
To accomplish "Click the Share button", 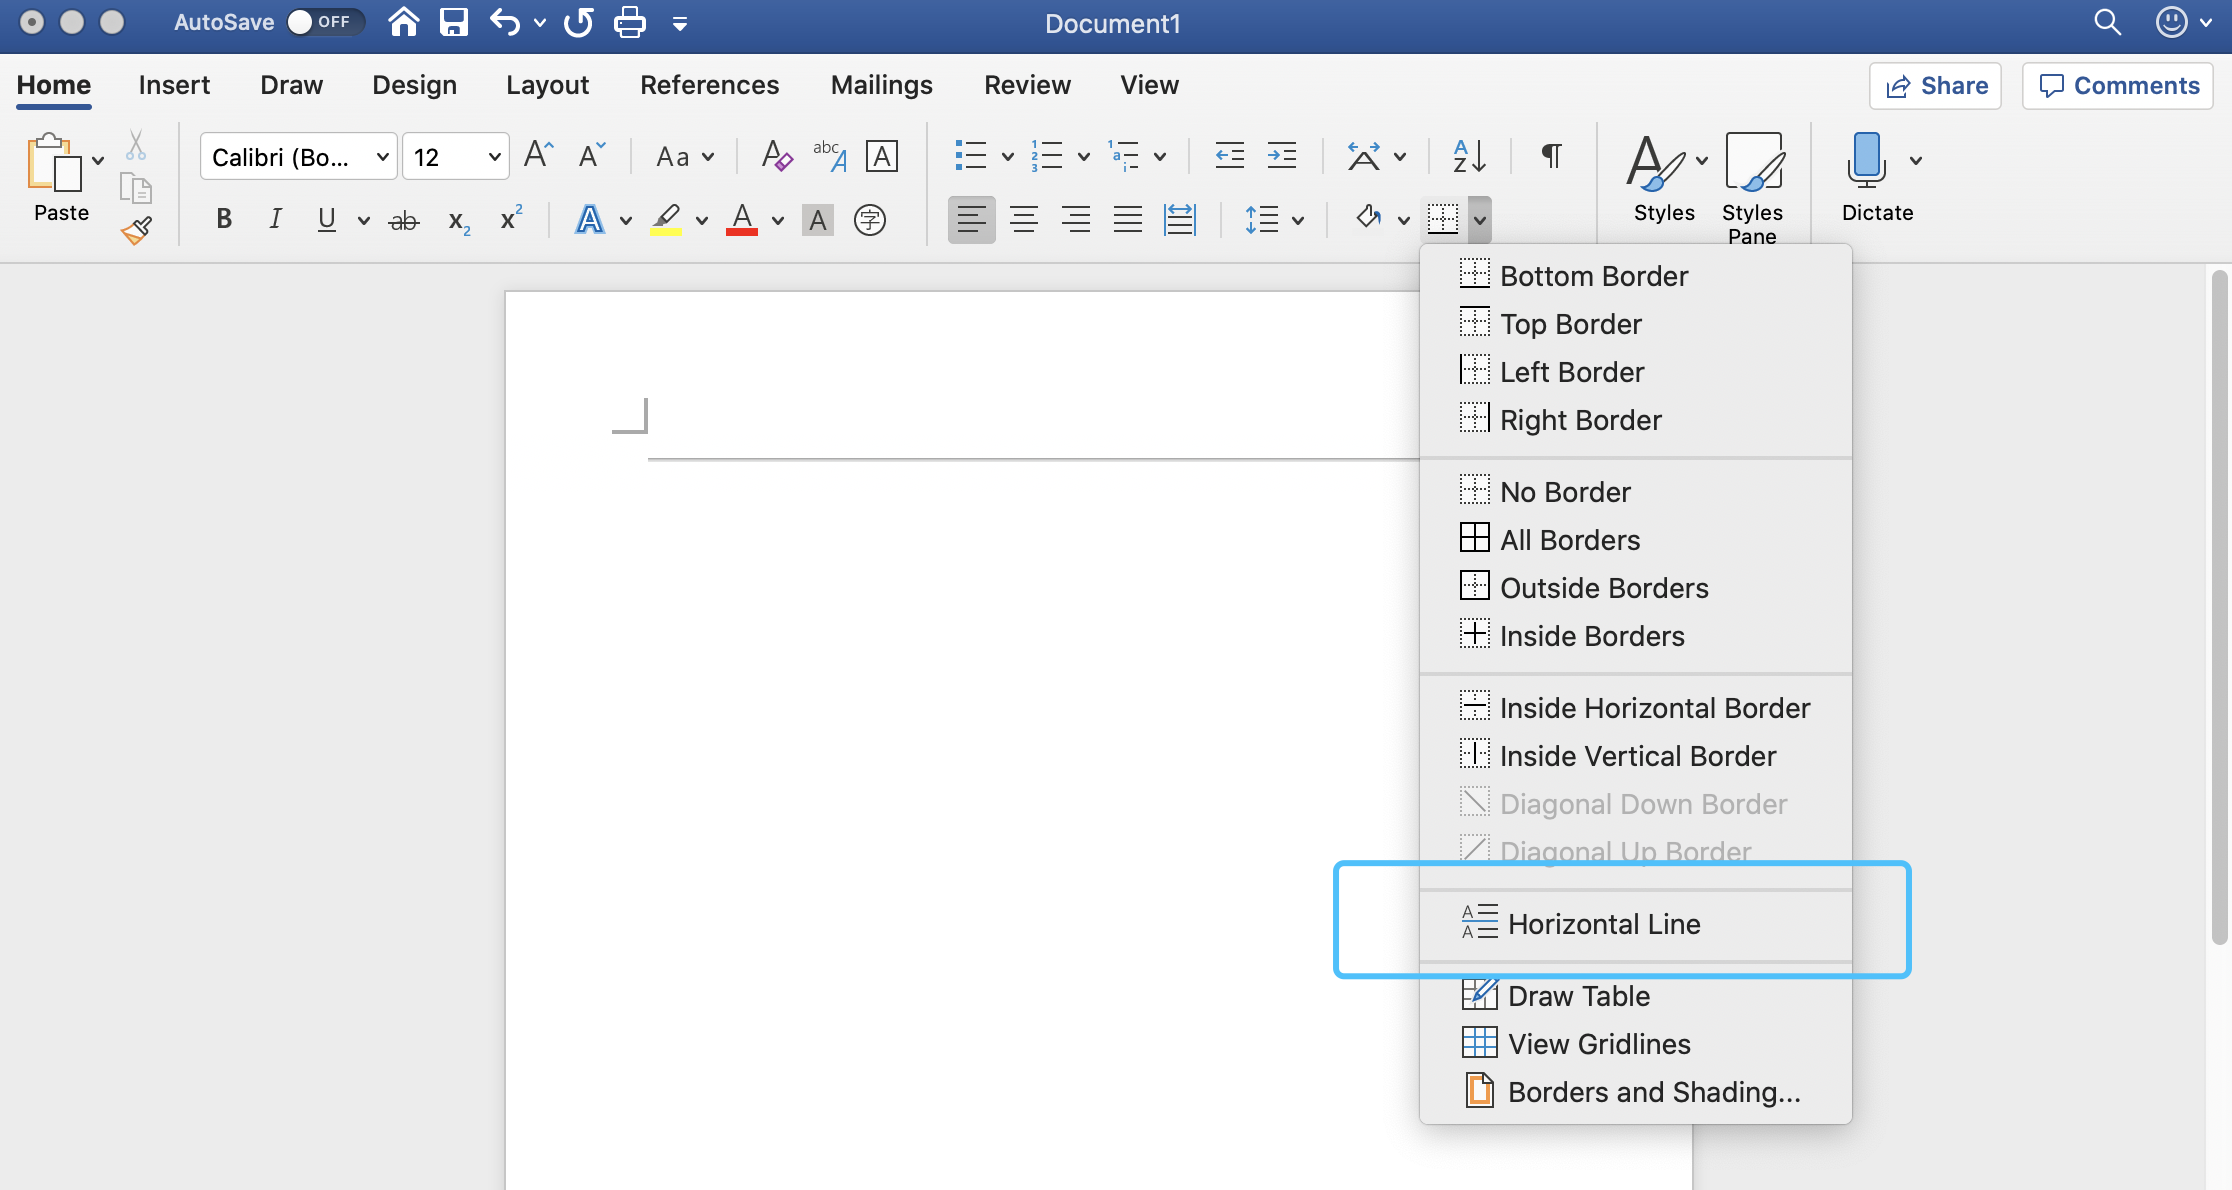I will [x=1935, y=86].
